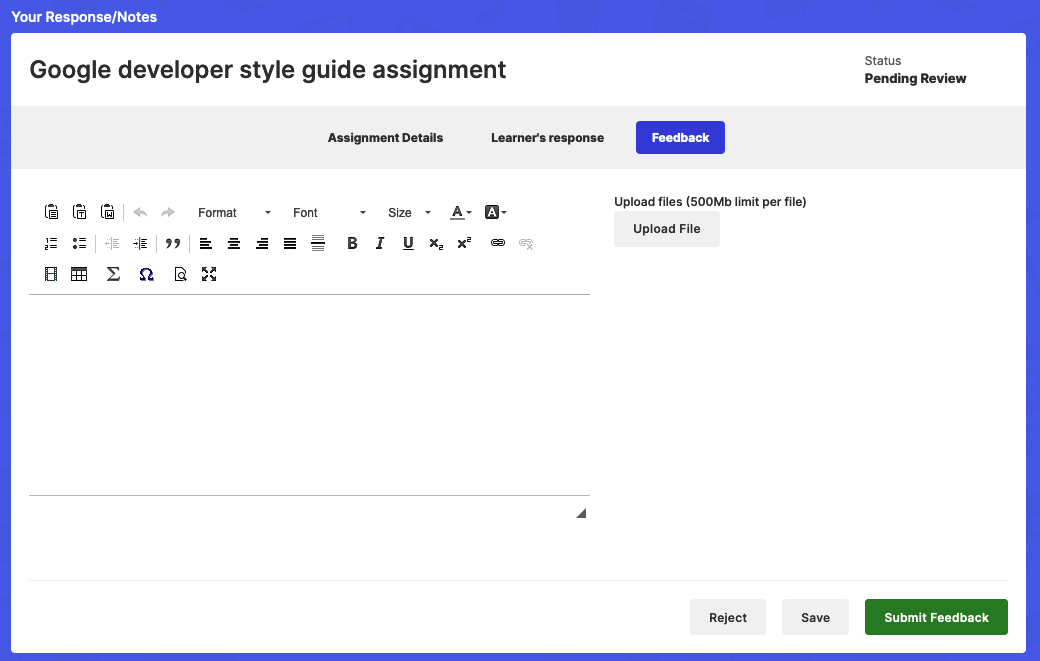Switch to the Assignment Details tab
The image size is (1040, 661).
(385, 137)
